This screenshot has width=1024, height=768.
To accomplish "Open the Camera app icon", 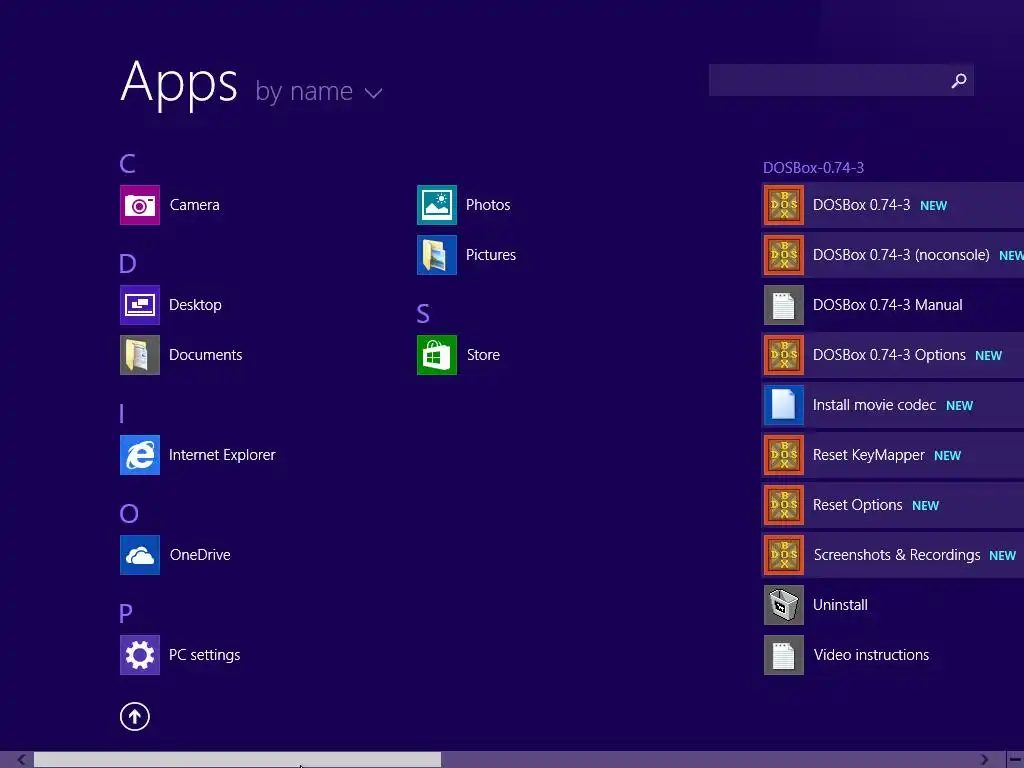I will 140,205.
